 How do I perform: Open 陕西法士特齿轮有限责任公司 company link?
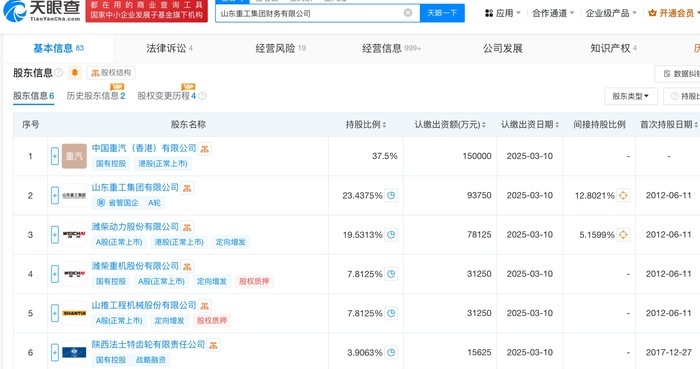(148, 344)
